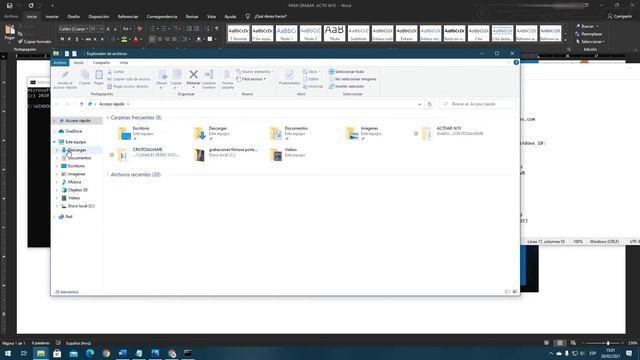
Task: Open Word Referencias tab
Action: tap(128, 16)
